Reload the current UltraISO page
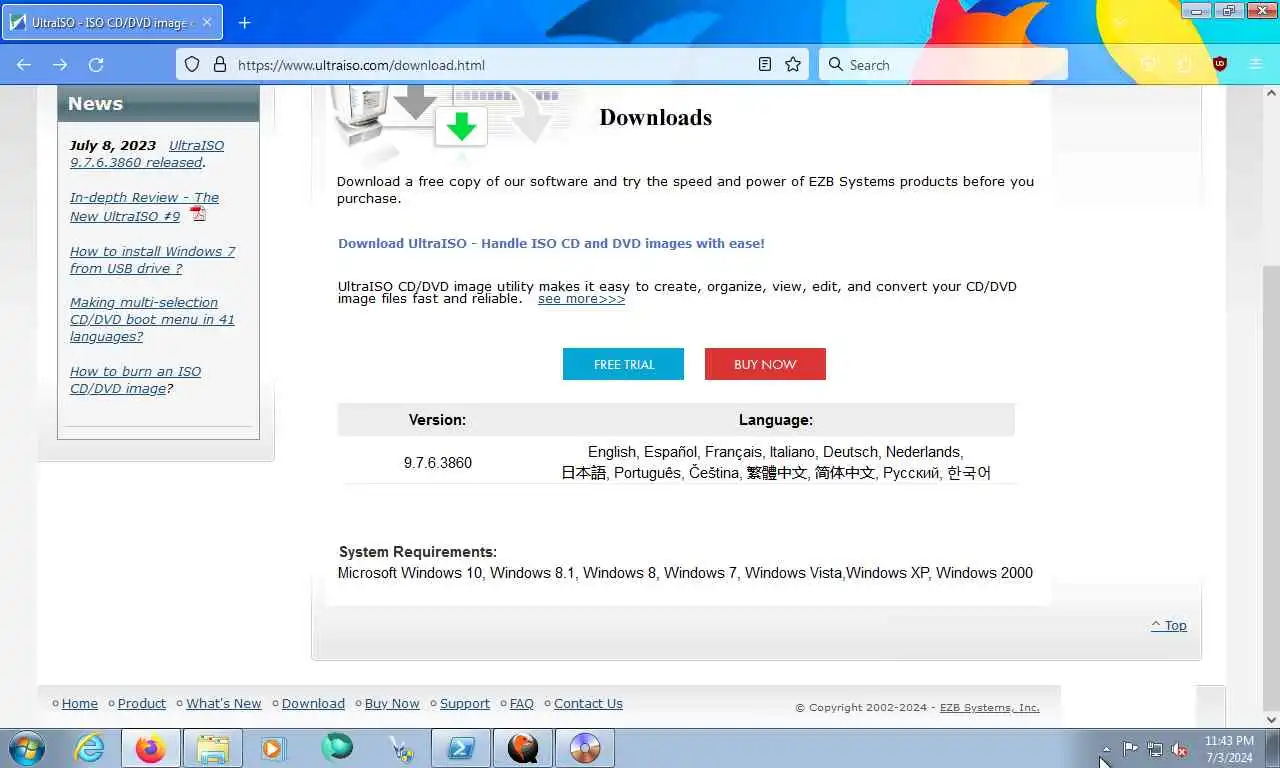The image size is (1280, 768). (x=96, y=64)
